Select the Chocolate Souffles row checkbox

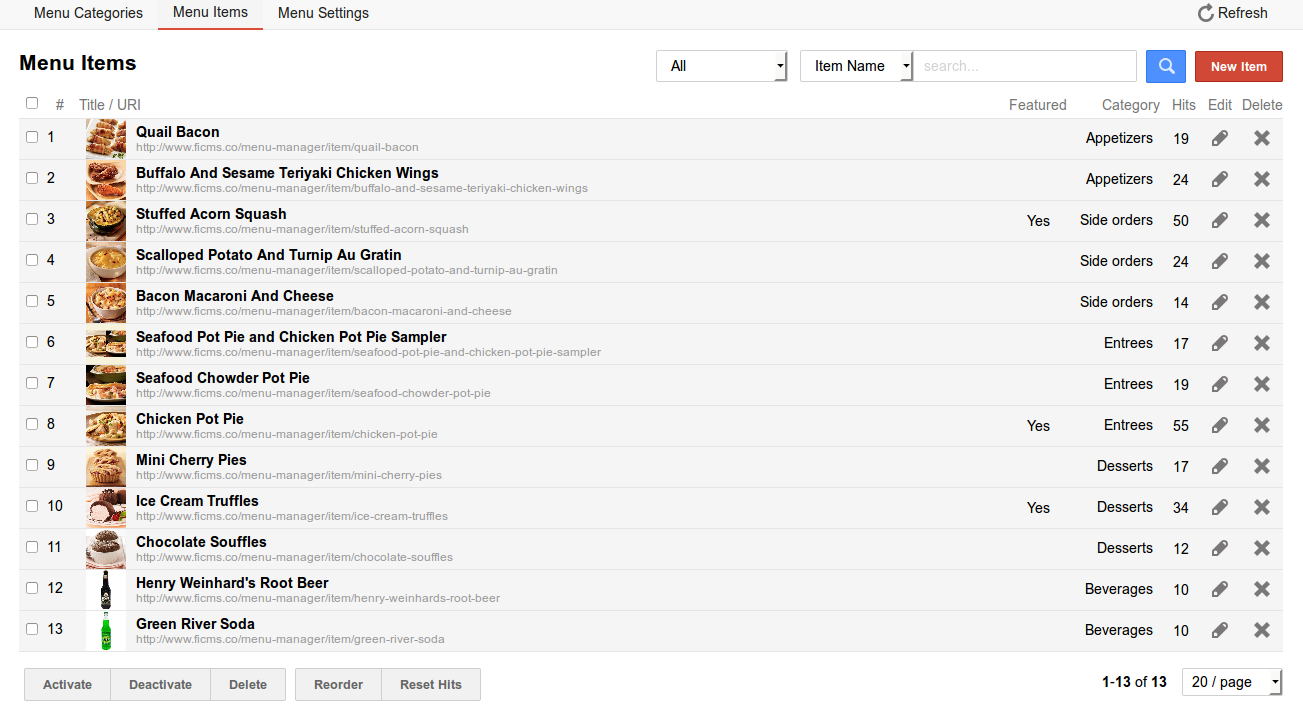pos(32,547)
